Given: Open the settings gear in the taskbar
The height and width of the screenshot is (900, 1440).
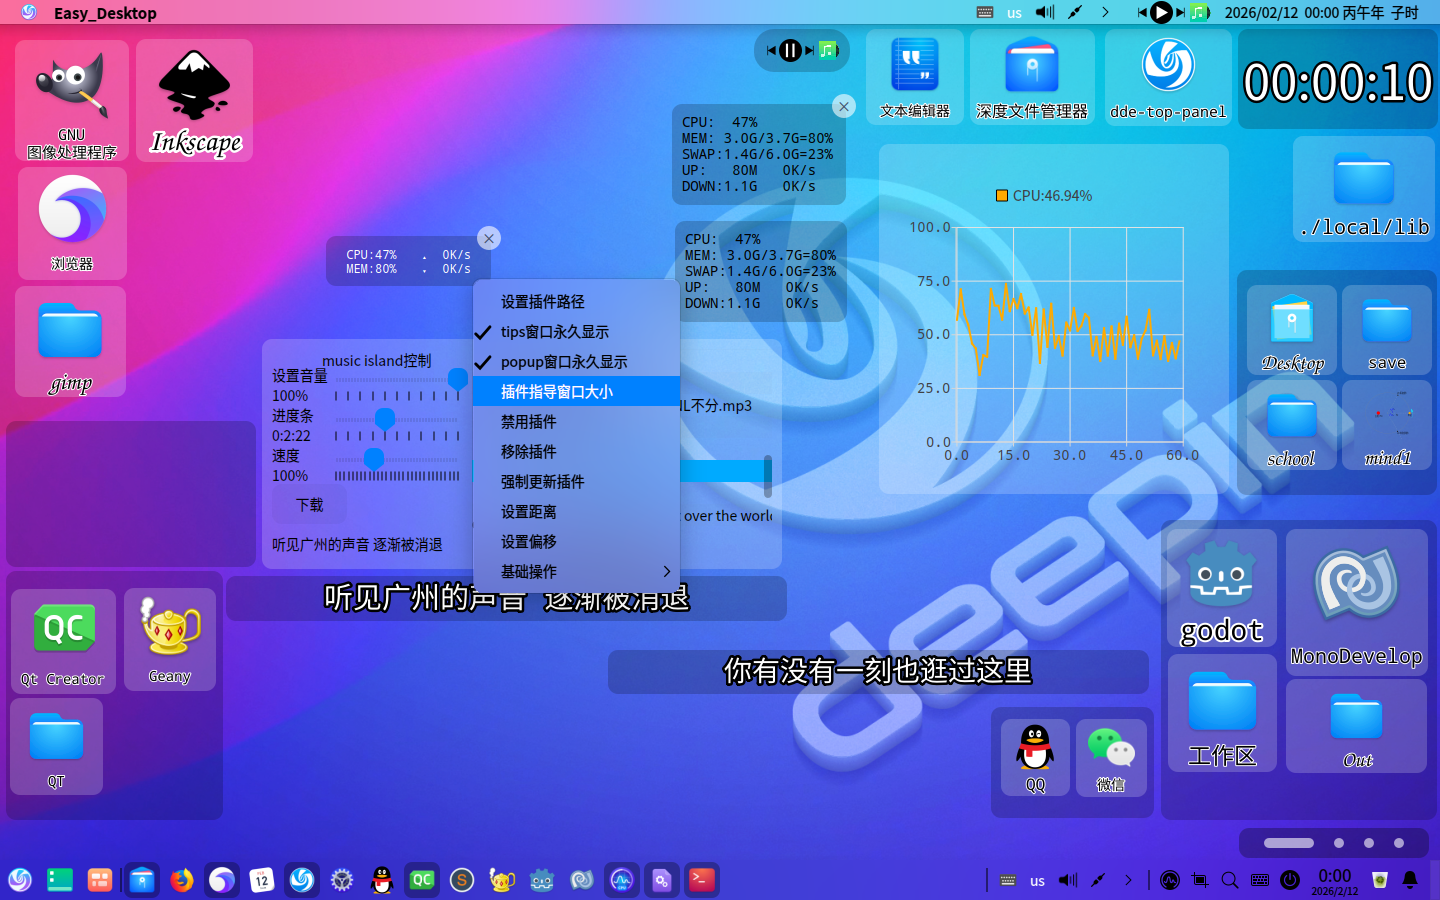Looking at the screenshot, I should pos(341,880).
